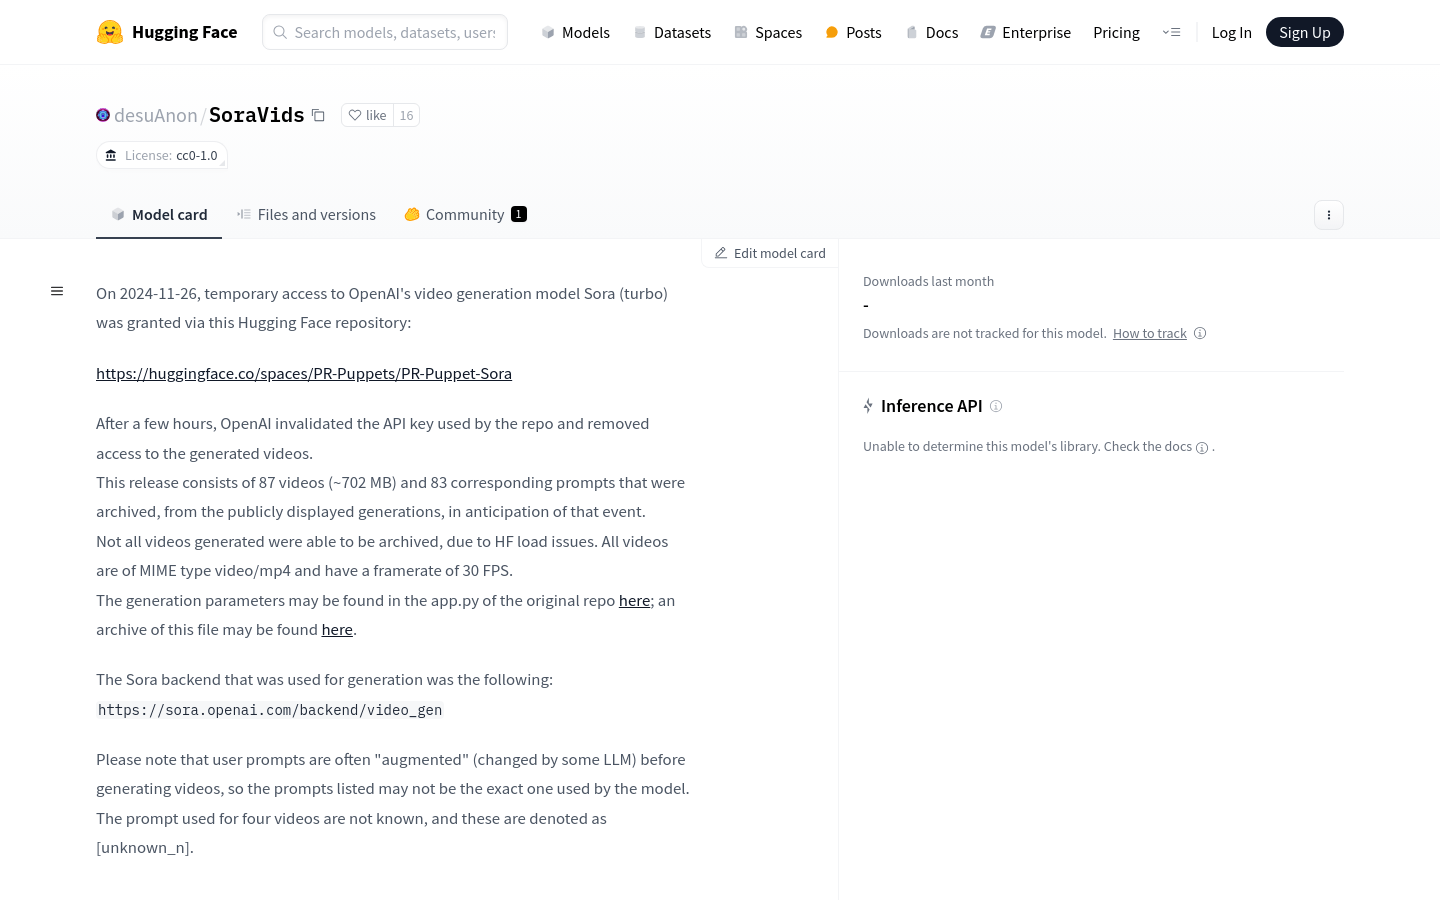Click the search magnifier icon

point(280,32)
